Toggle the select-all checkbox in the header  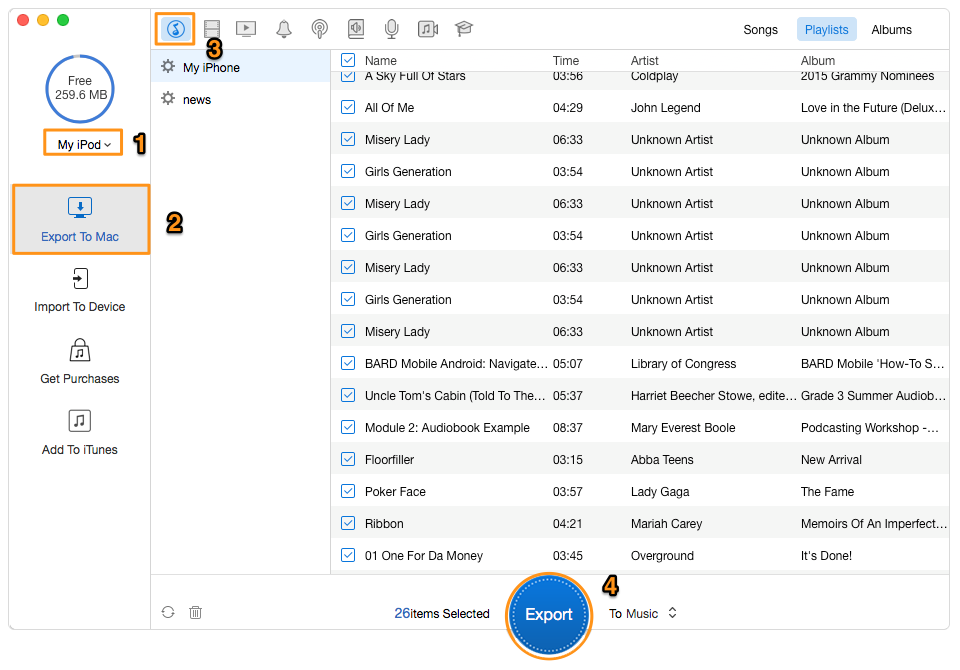(348, 60)
